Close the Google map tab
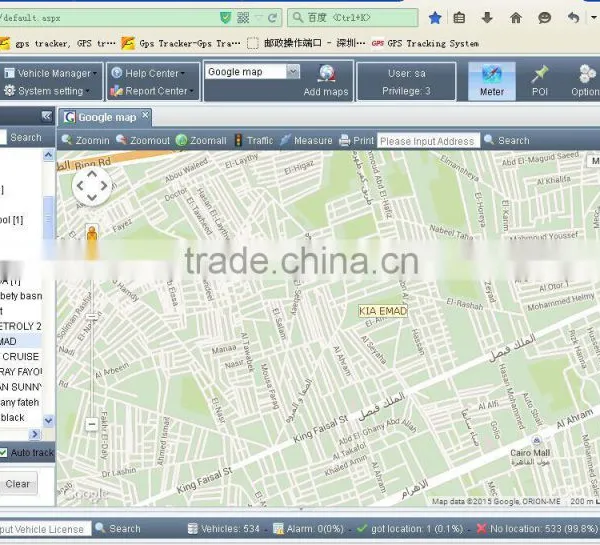The height and width of the screenshot is (545, 600). [x=145, y=115]
